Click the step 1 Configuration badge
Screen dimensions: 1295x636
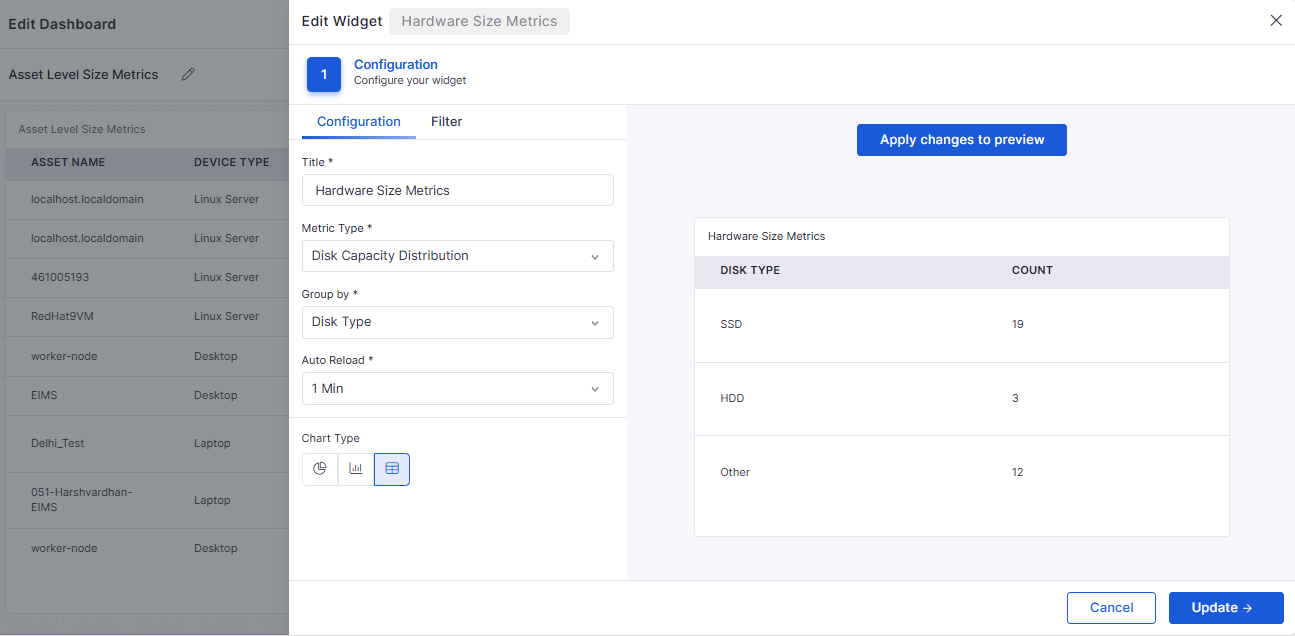324,74
